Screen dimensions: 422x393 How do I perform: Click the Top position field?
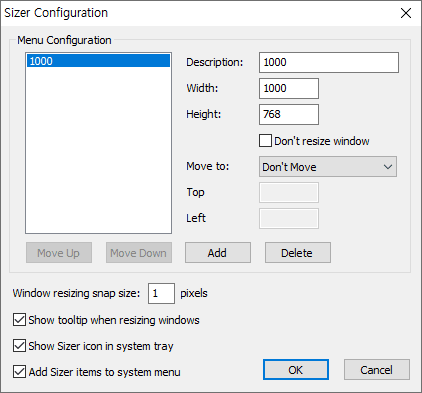pos(289,192)
